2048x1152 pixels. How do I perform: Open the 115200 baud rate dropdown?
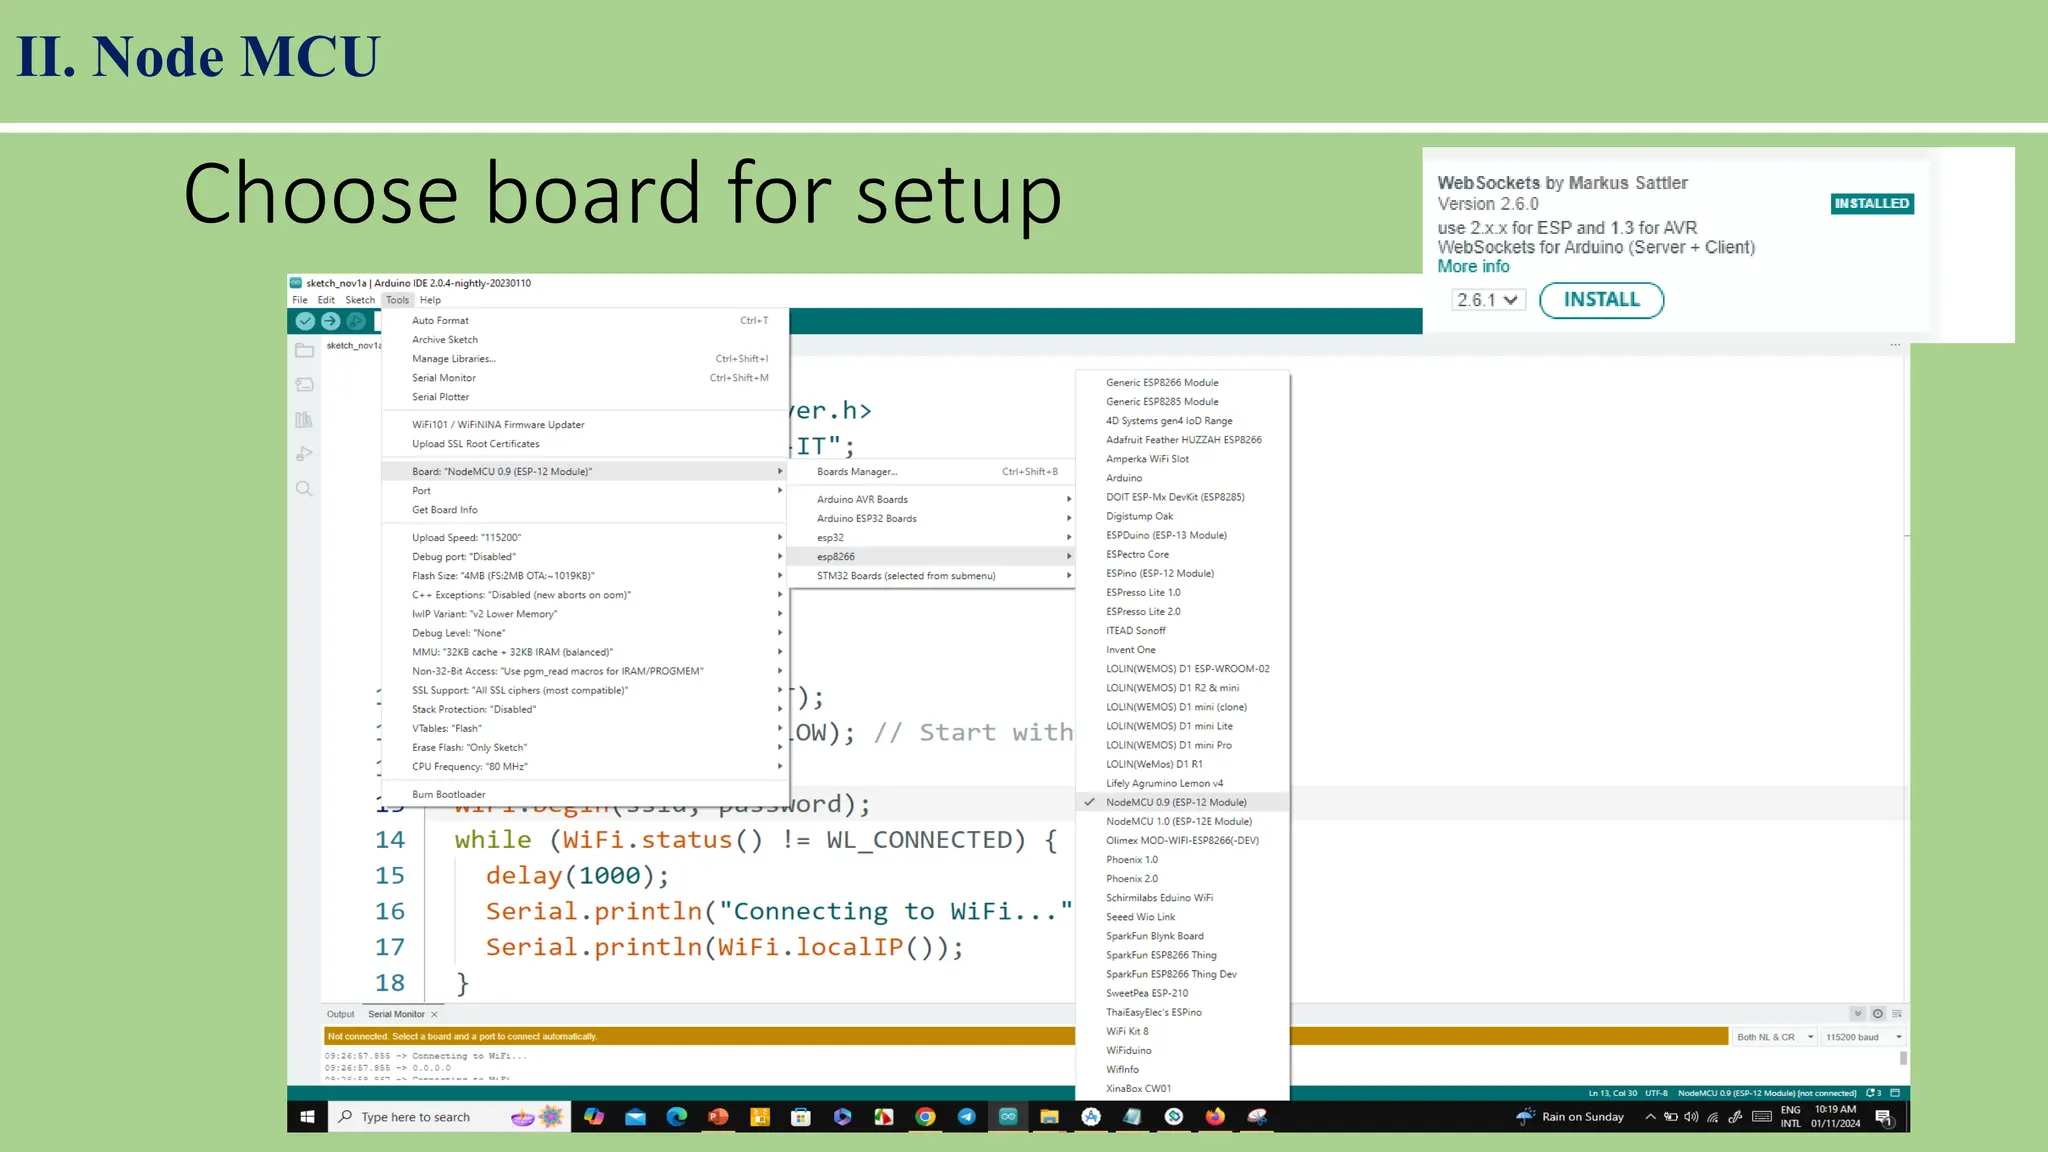(1863, 1037)
